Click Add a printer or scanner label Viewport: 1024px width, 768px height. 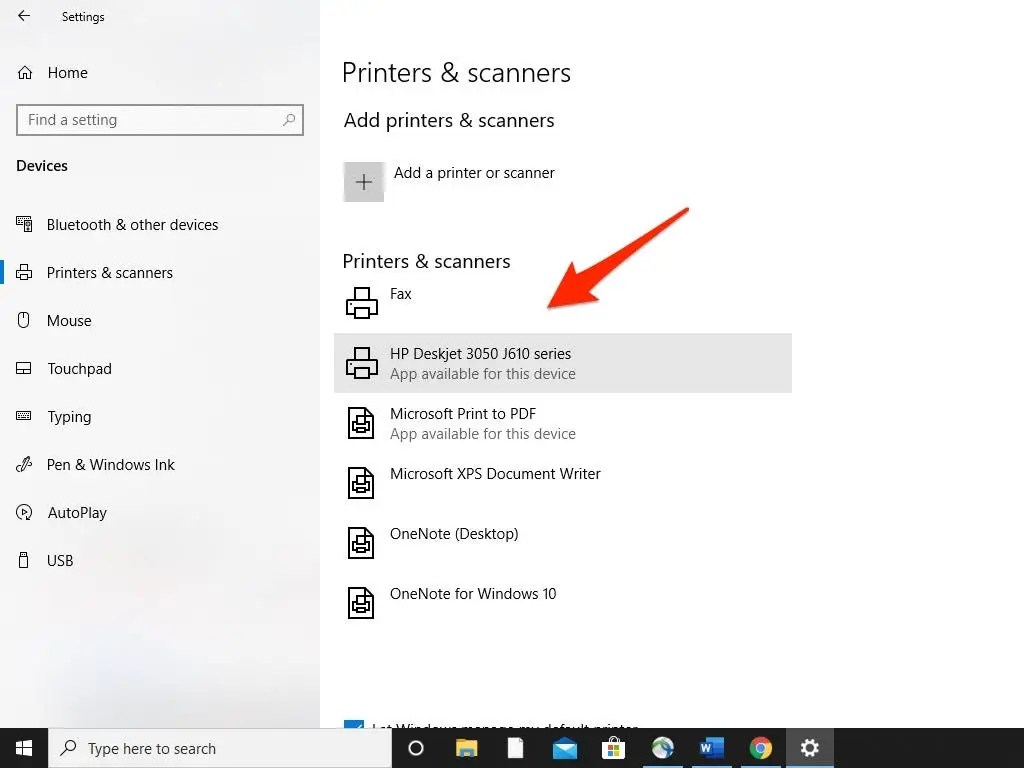pos(474,173)
